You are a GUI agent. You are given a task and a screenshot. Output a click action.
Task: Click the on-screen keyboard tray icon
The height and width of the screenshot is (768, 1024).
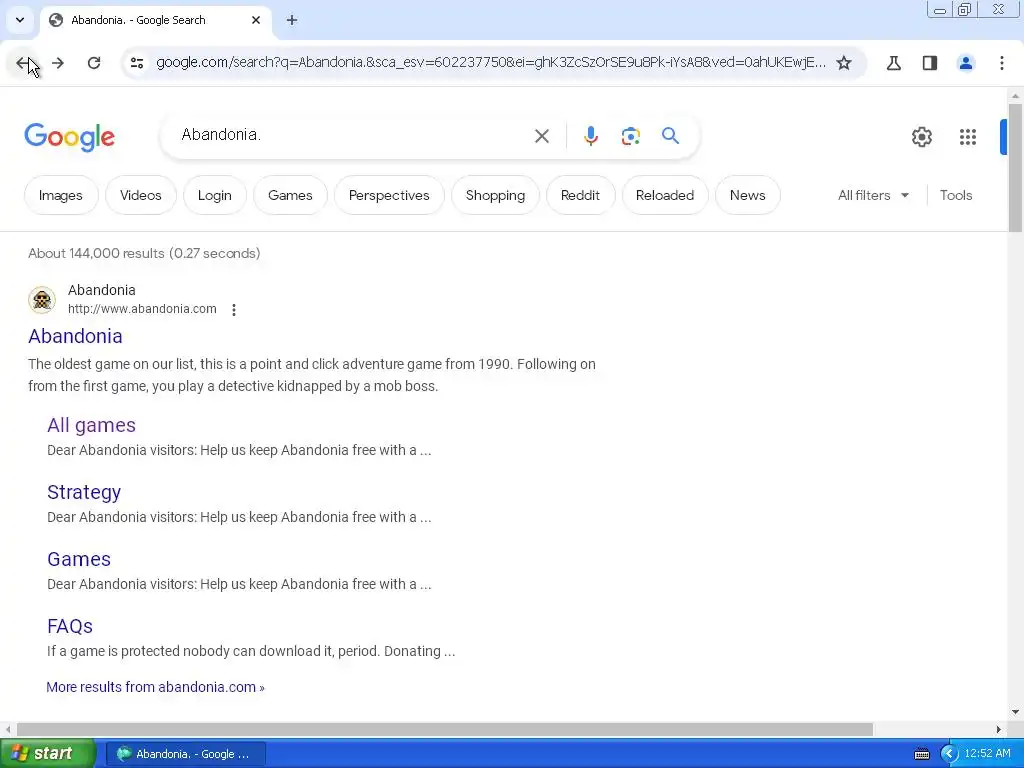point(921,754)
